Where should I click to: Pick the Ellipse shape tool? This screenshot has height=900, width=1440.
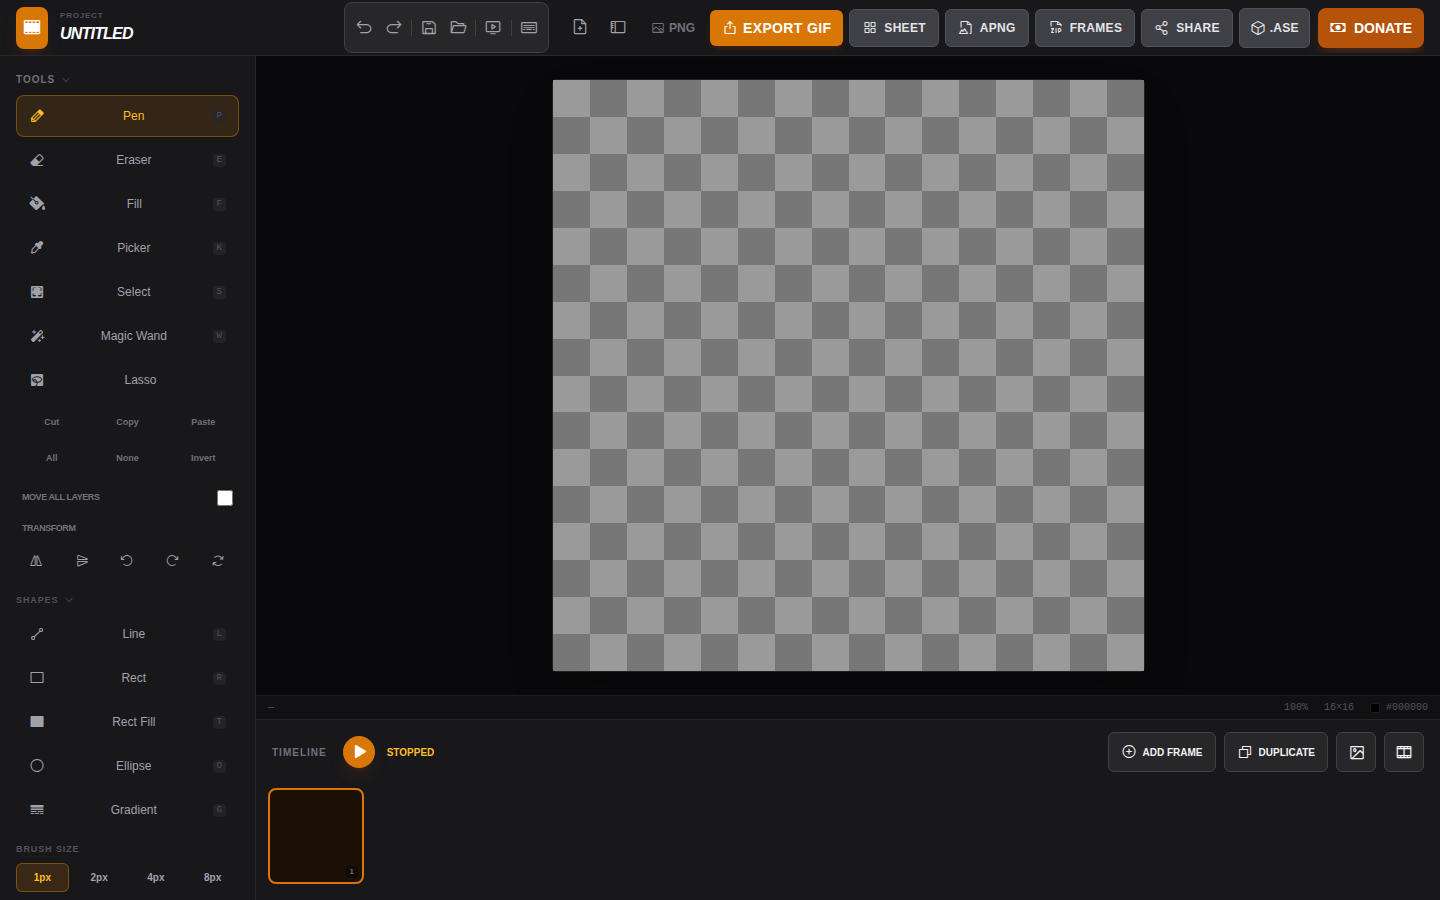[x=127, y=766]
